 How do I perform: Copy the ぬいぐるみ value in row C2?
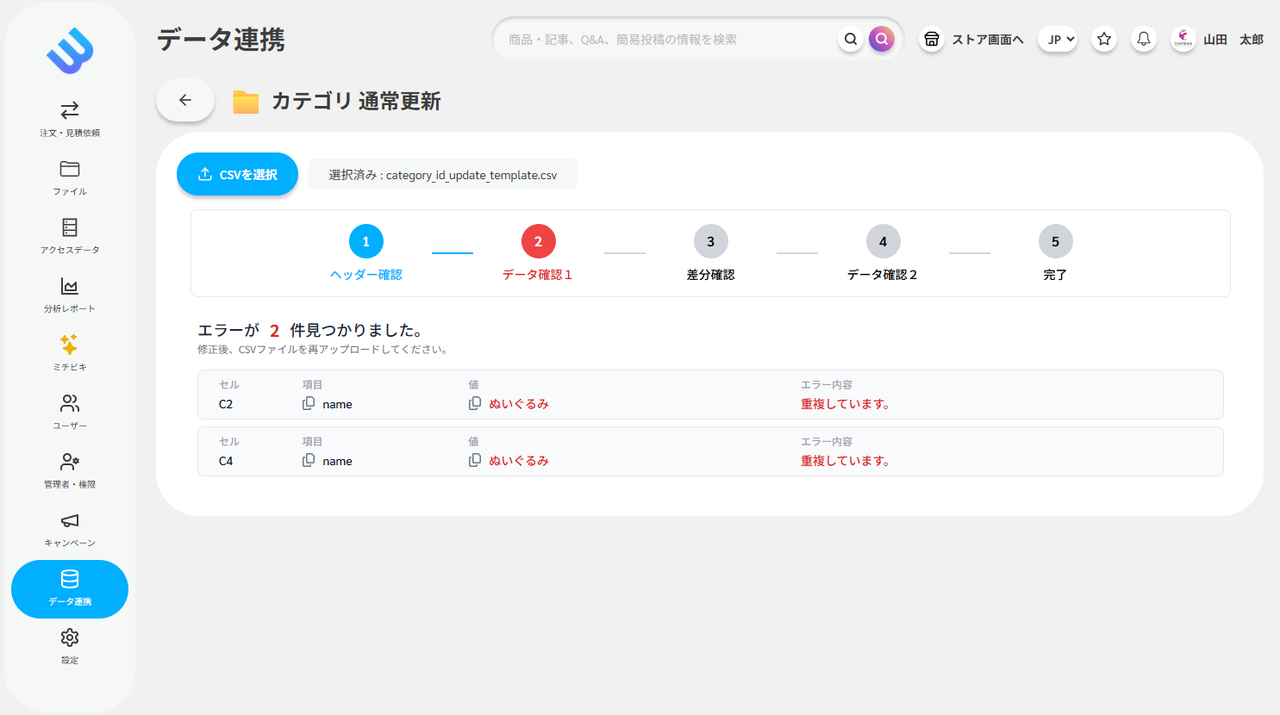(x=474, y=403)
